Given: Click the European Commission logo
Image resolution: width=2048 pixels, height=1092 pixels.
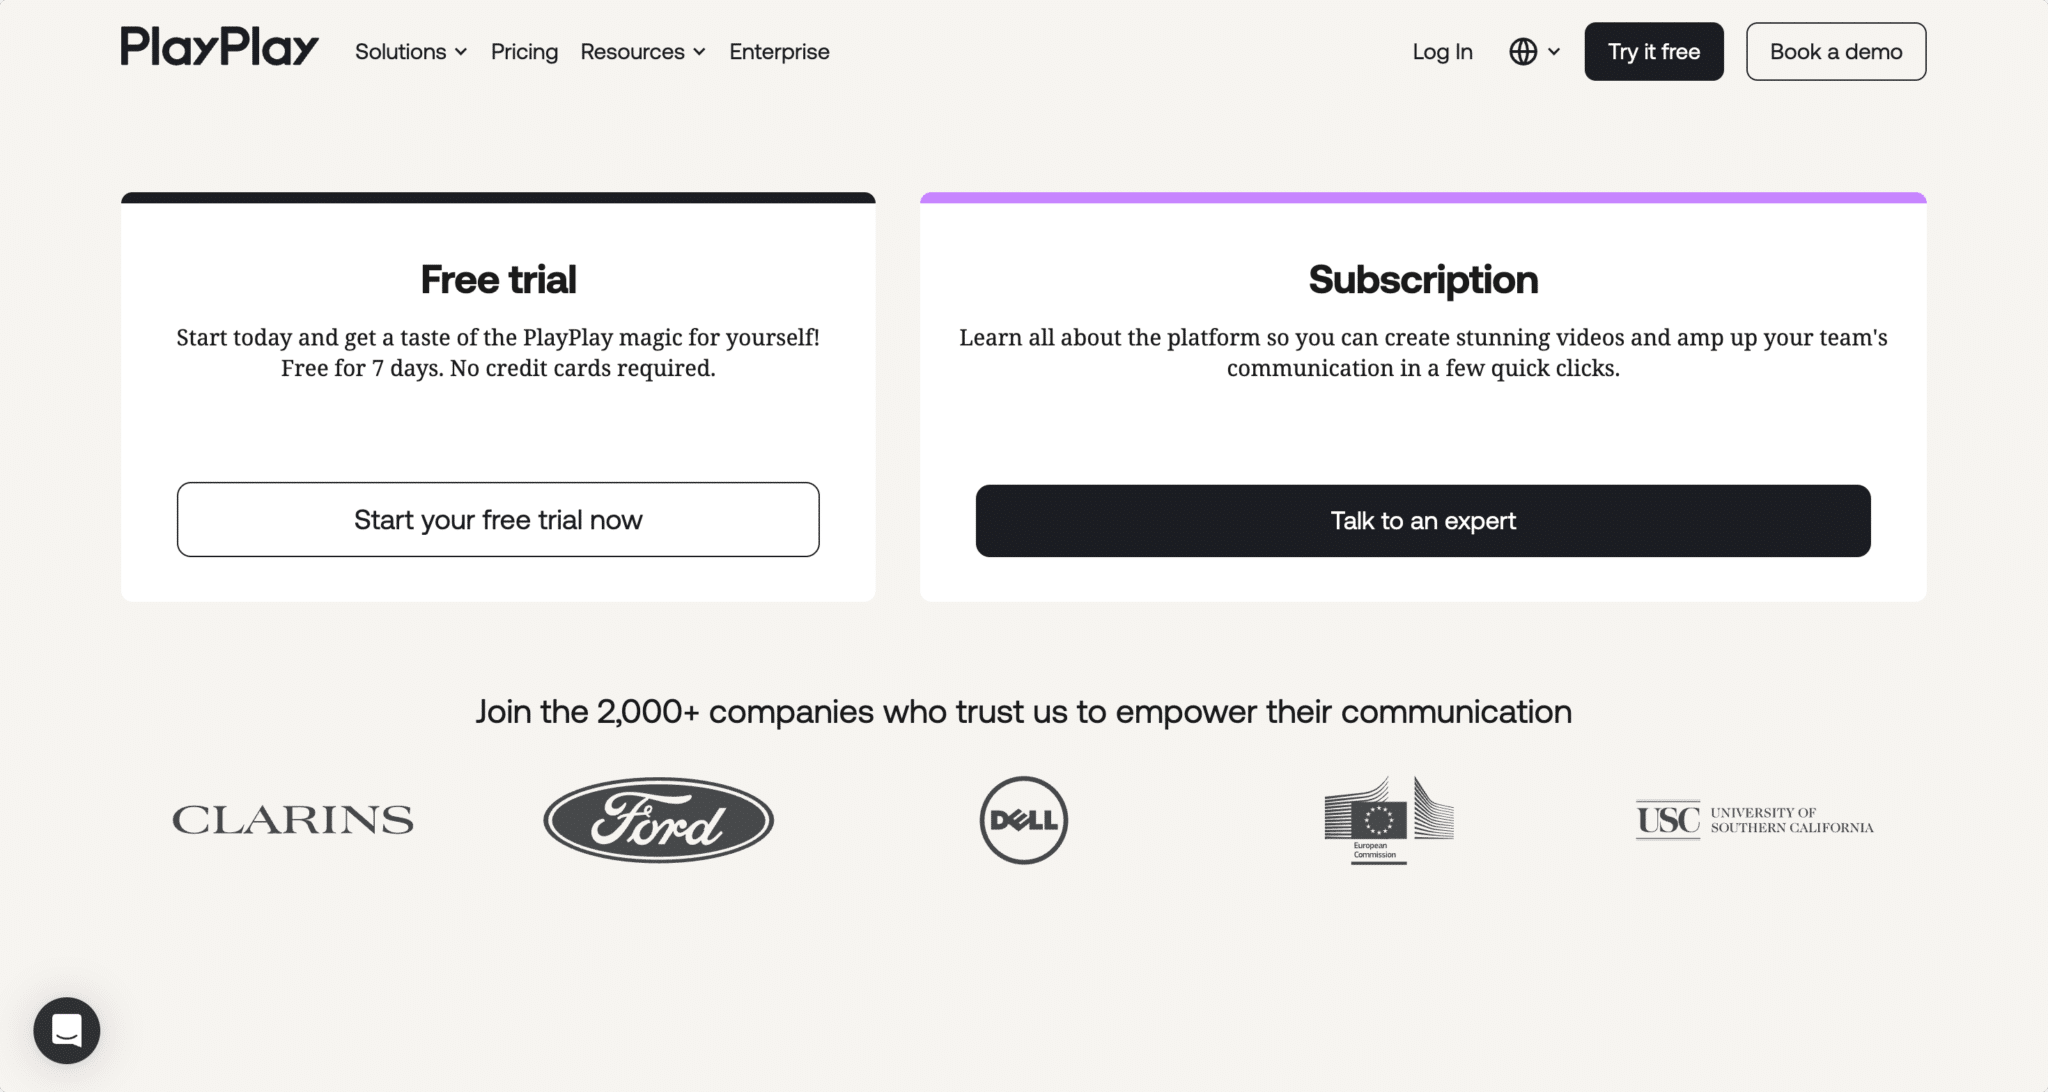Looking at the screenshot, I should point(1389,820).
